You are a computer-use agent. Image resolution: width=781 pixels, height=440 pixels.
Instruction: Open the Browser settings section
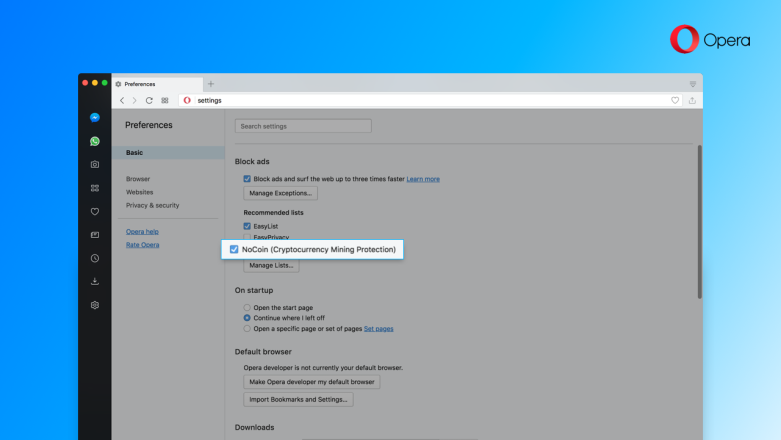click(138, 179)
